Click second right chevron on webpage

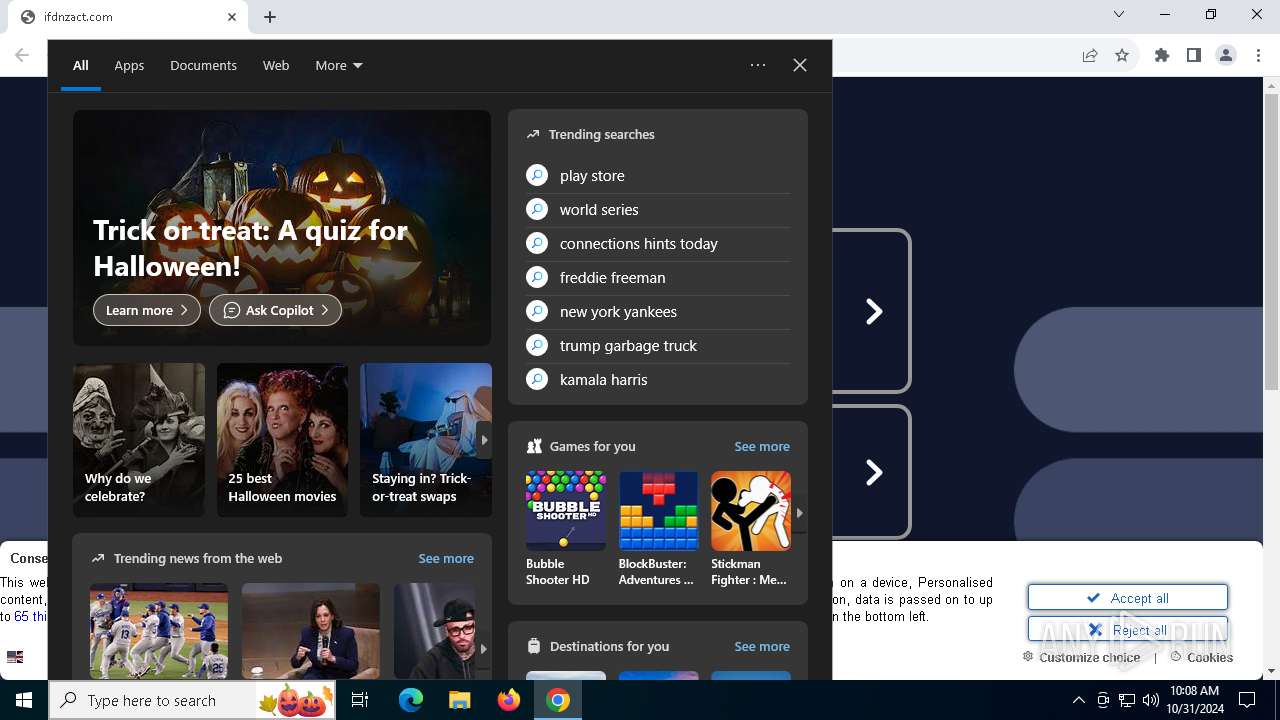(x=873, y=472)
